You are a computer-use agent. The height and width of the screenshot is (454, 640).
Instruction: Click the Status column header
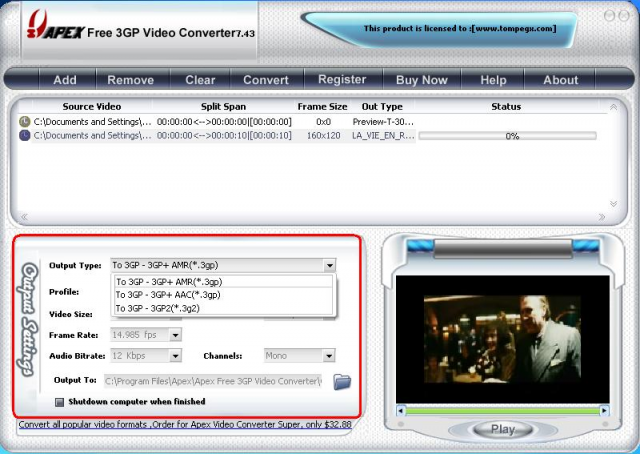pyautogui.click(x=506, y=107)
